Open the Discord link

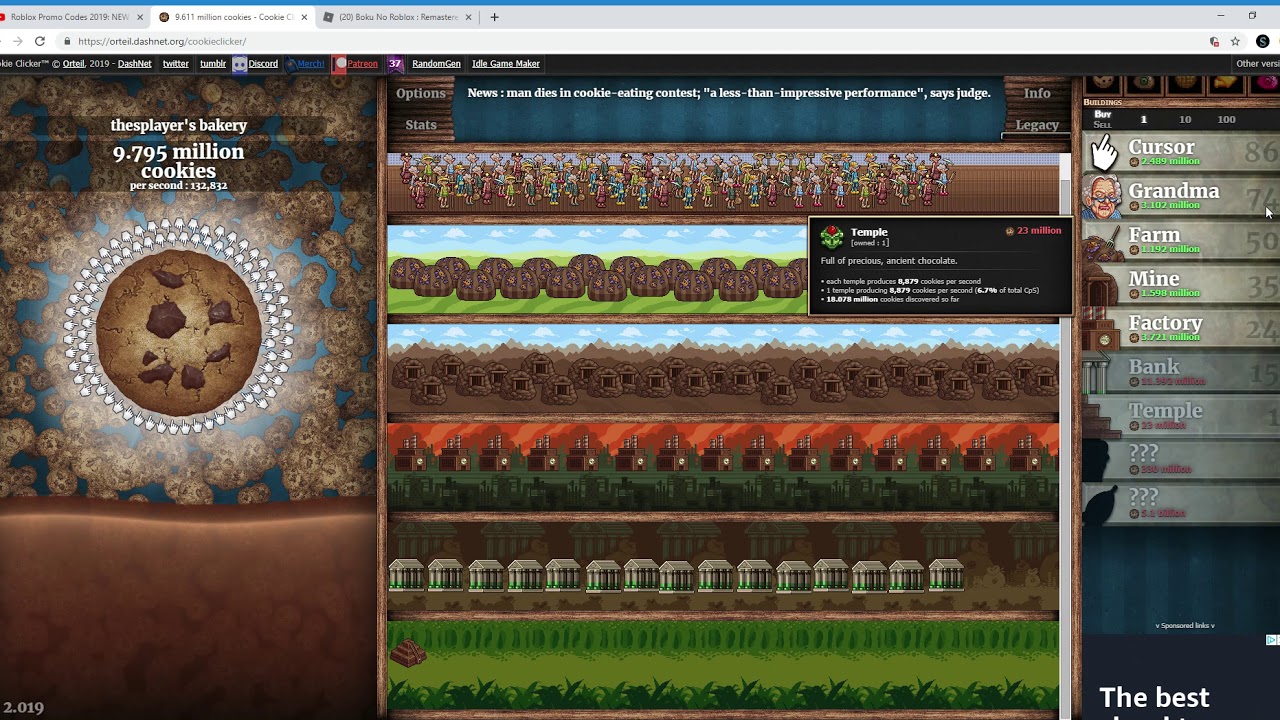256,63
